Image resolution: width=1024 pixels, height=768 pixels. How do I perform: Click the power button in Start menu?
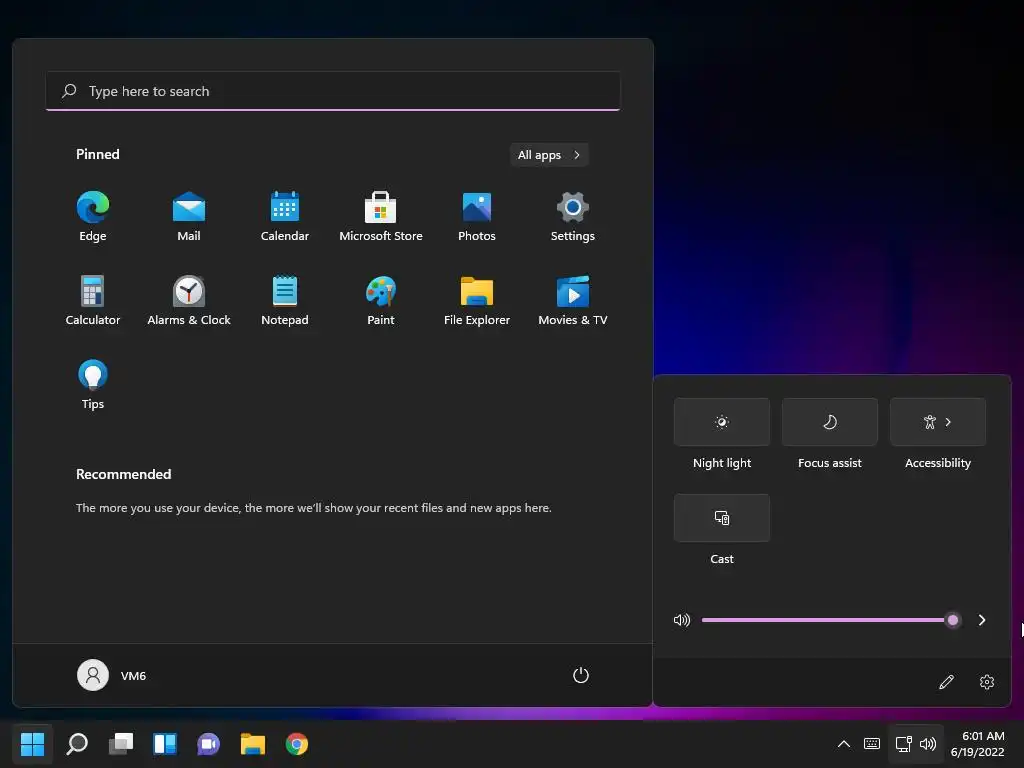[581, 675]
